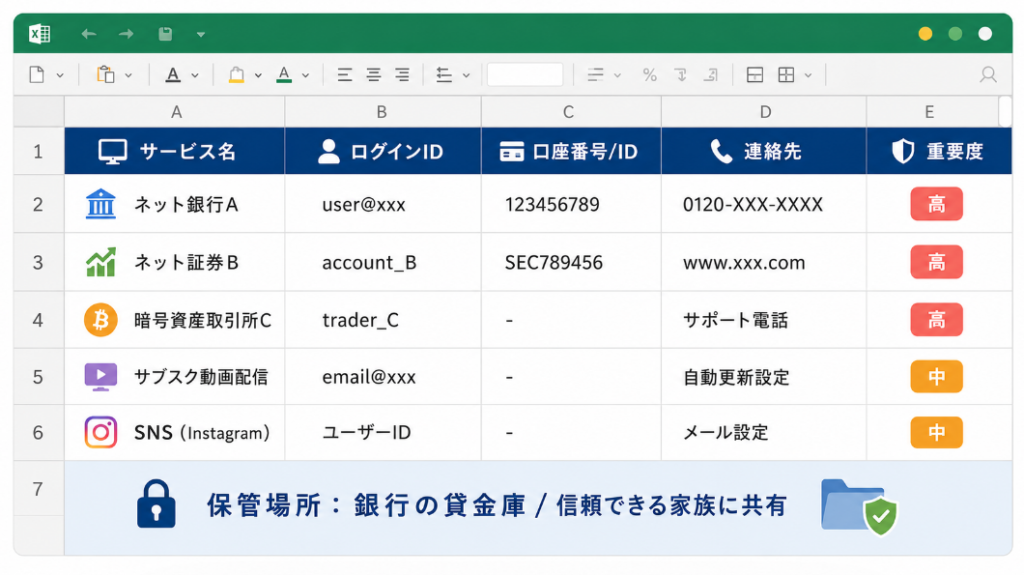Click the new document icon

37,74
